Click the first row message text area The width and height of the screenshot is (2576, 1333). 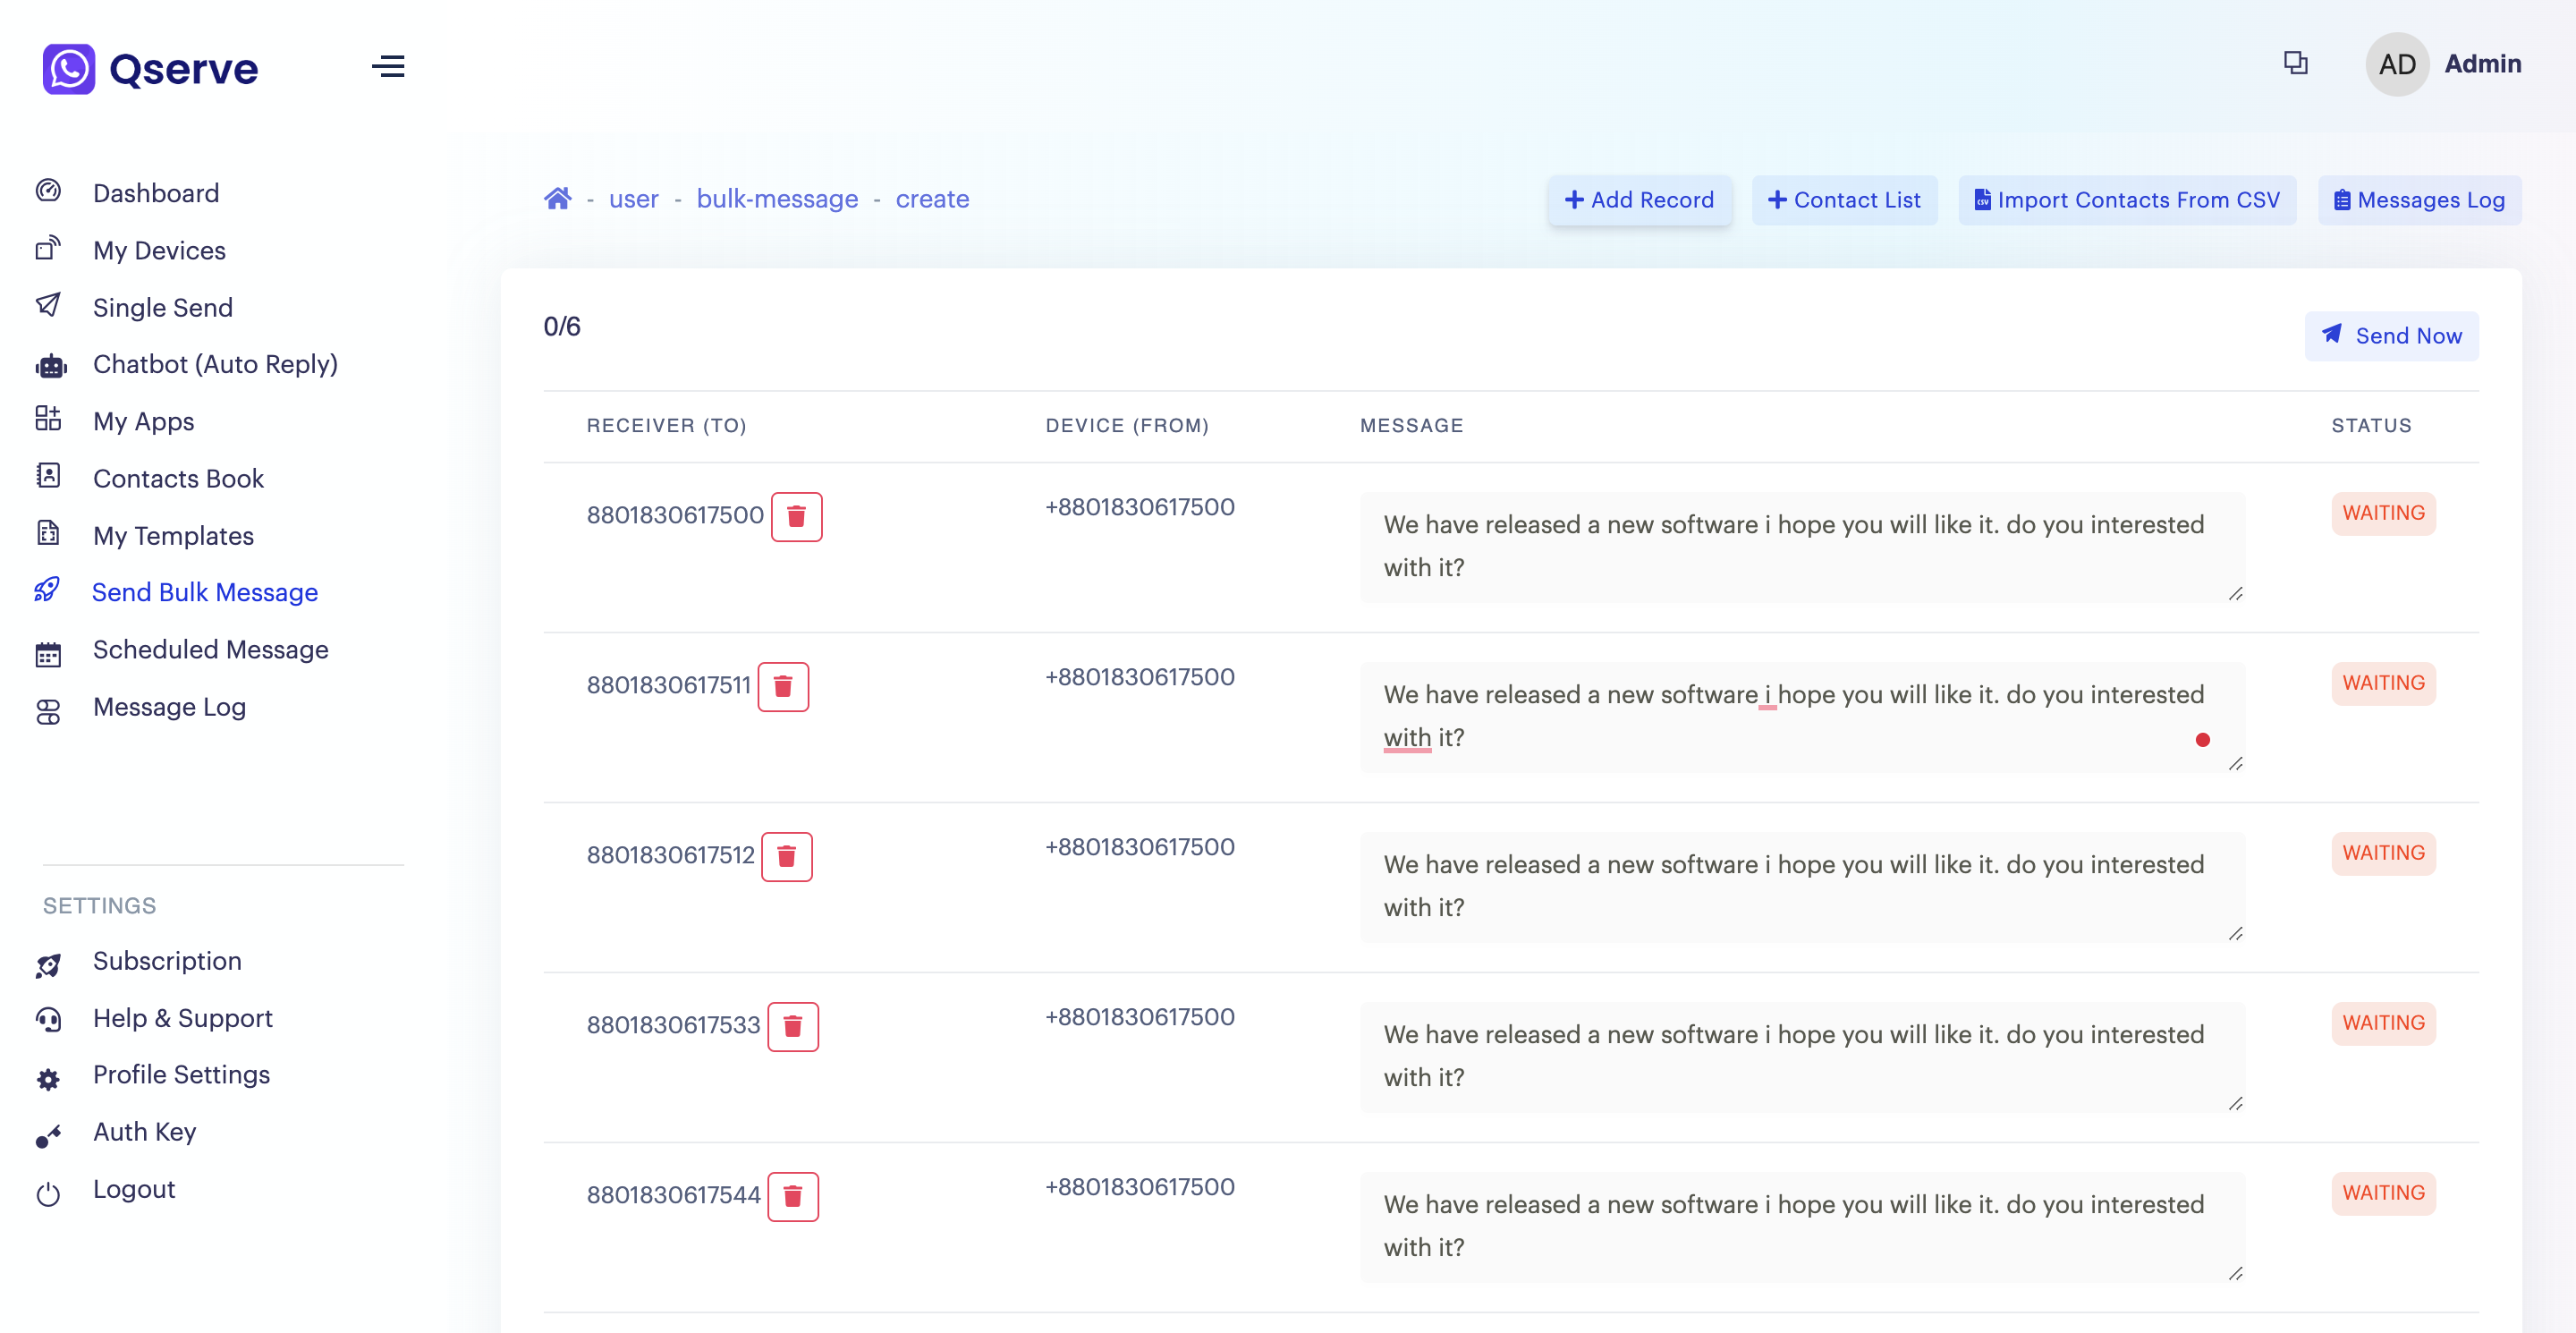coord(1800,546)
